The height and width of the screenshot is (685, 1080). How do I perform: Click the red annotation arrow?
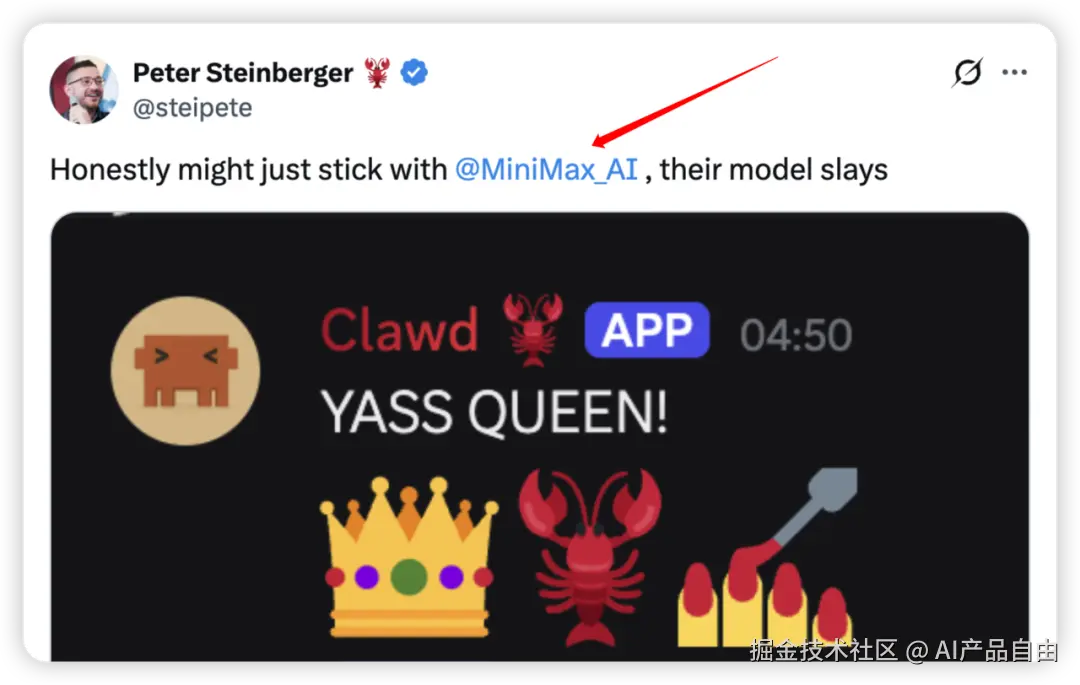click(x=685, y=102)
